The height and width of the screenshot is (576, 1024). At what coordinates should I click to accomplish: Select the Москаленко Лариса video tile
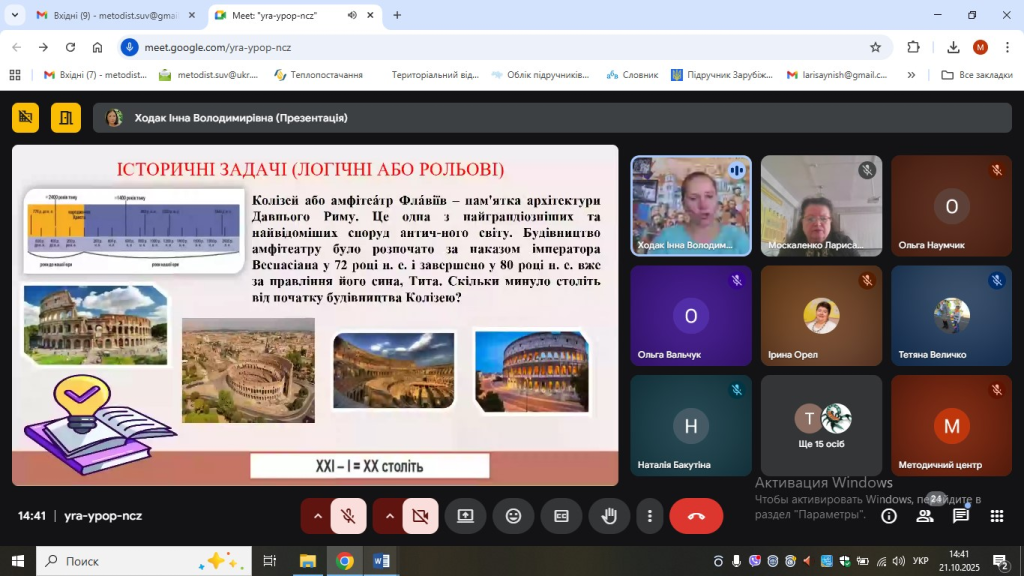tap(821, 205)
